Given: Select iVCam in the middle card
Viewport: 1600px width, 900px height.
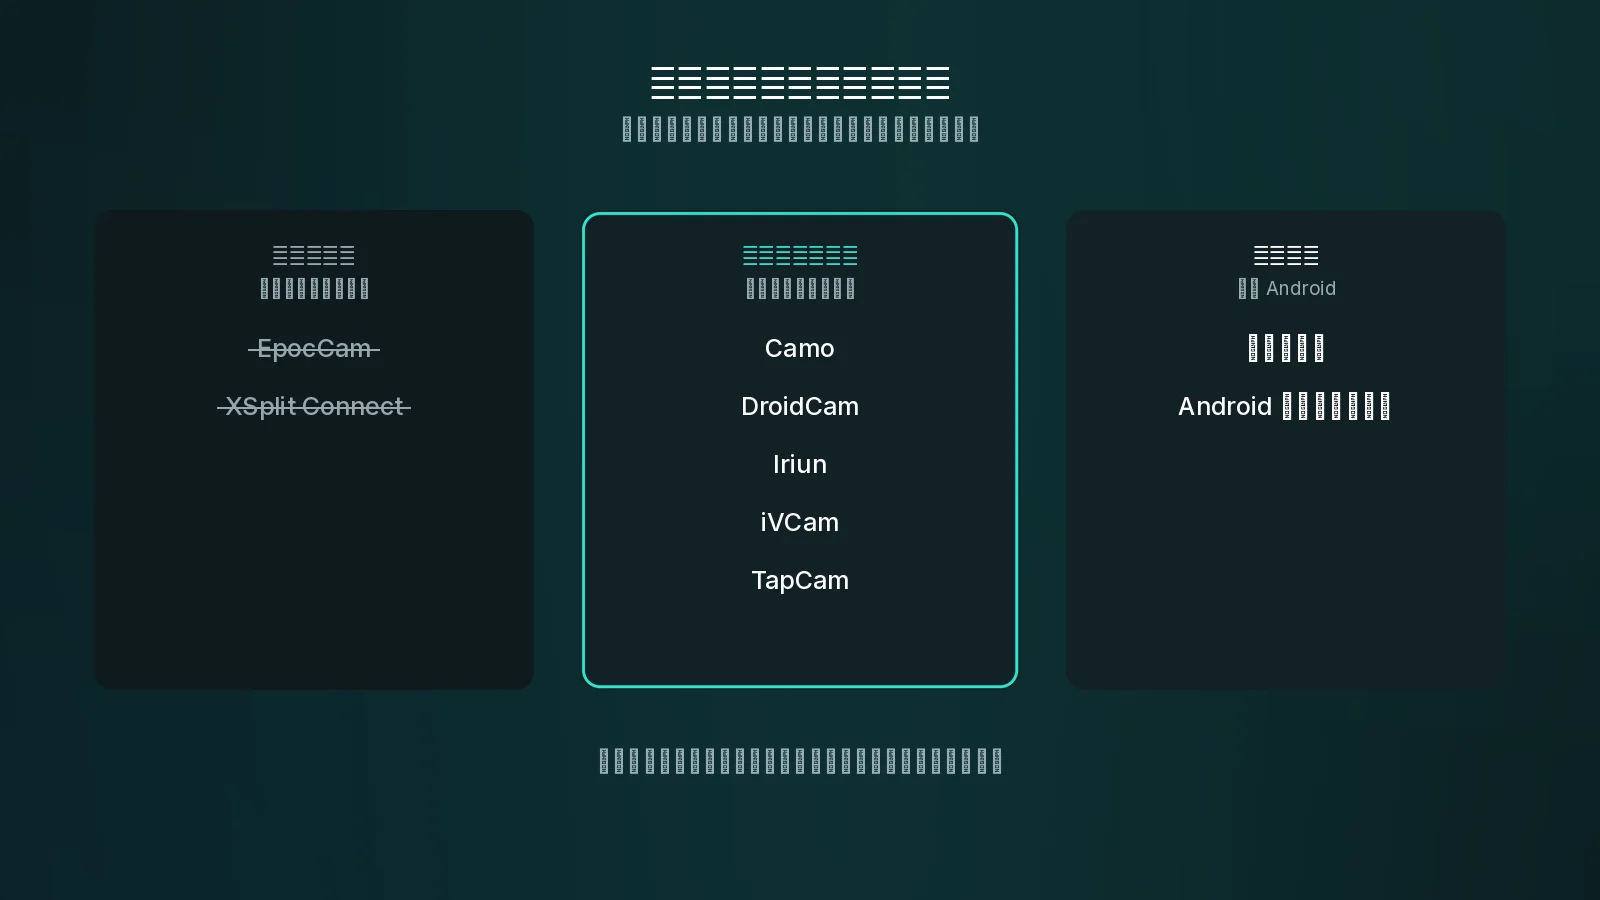Looking at the screenshot, I should pyautogui.click(x=800, y=523).
